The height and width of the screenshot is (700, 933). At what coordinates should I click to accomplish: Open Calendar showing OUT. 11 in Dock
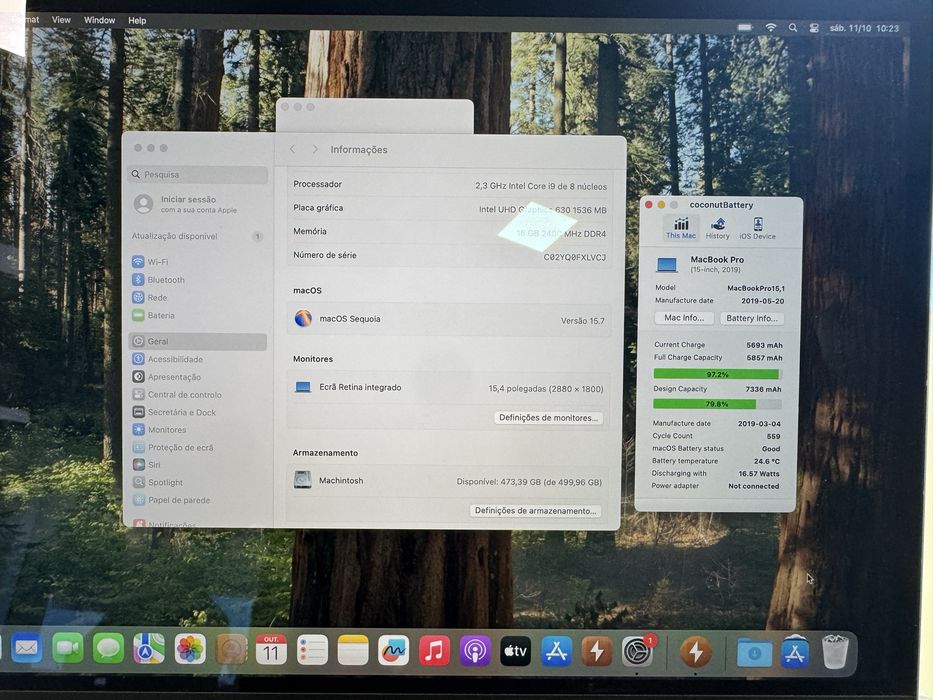click(x=271, y=649)
